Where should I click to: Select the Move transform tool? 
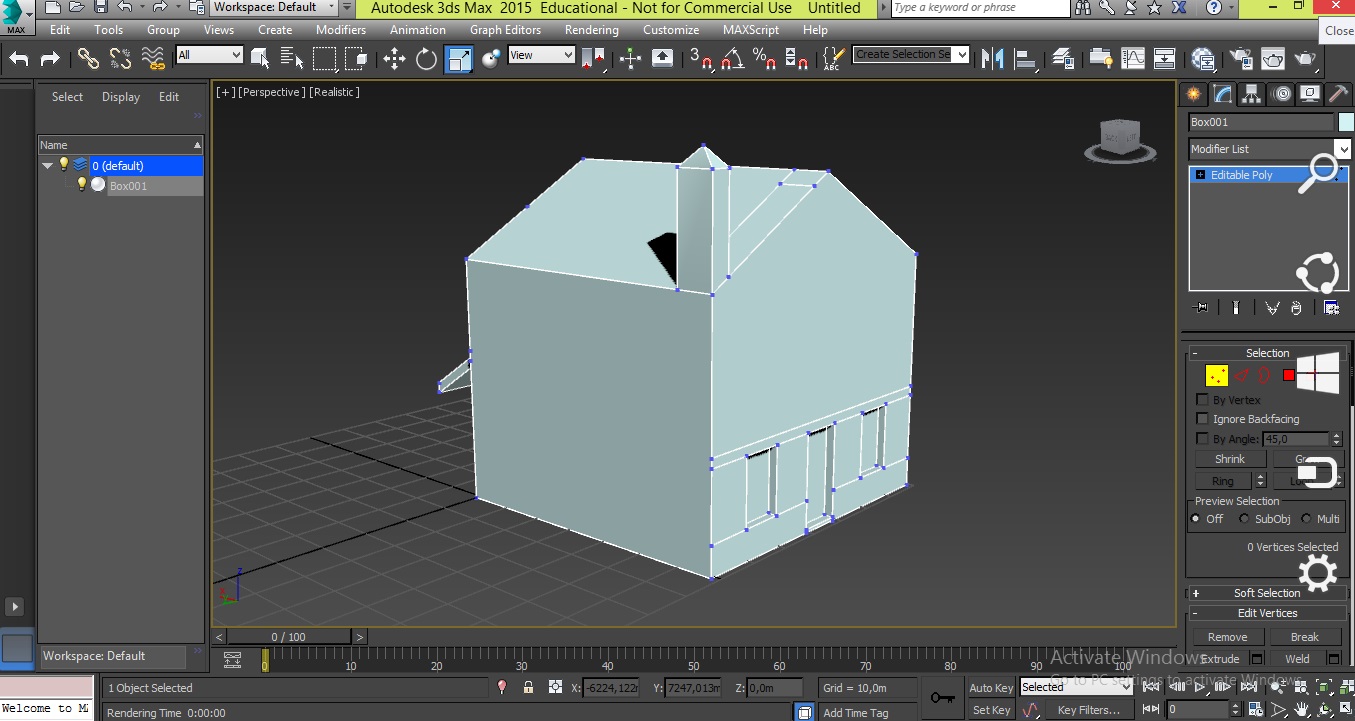394,59
